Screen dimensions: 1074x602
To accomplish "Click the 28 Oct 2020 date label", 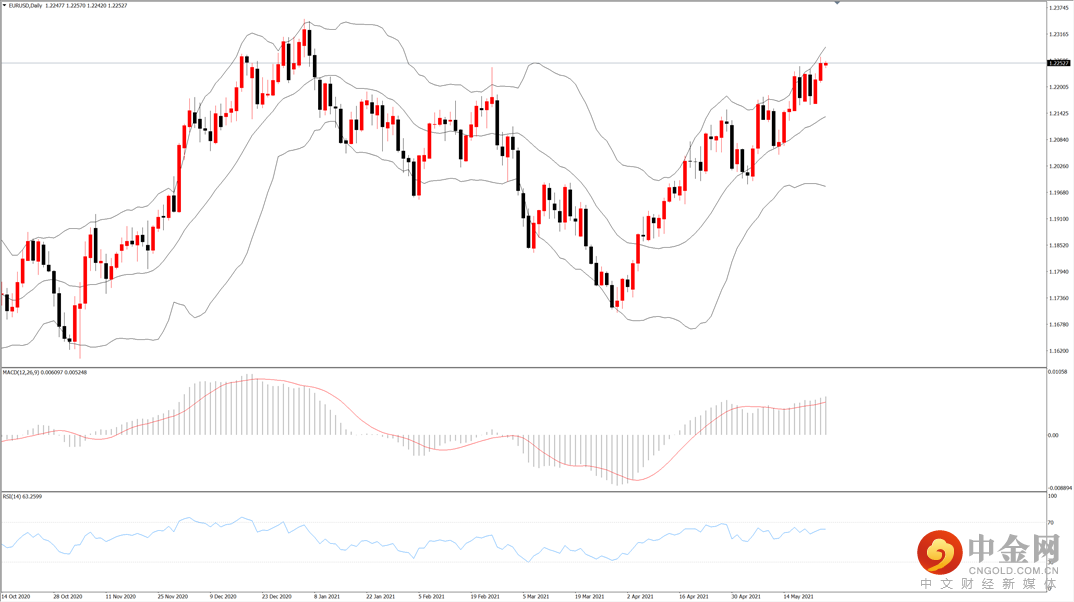I will click(68, 597).
